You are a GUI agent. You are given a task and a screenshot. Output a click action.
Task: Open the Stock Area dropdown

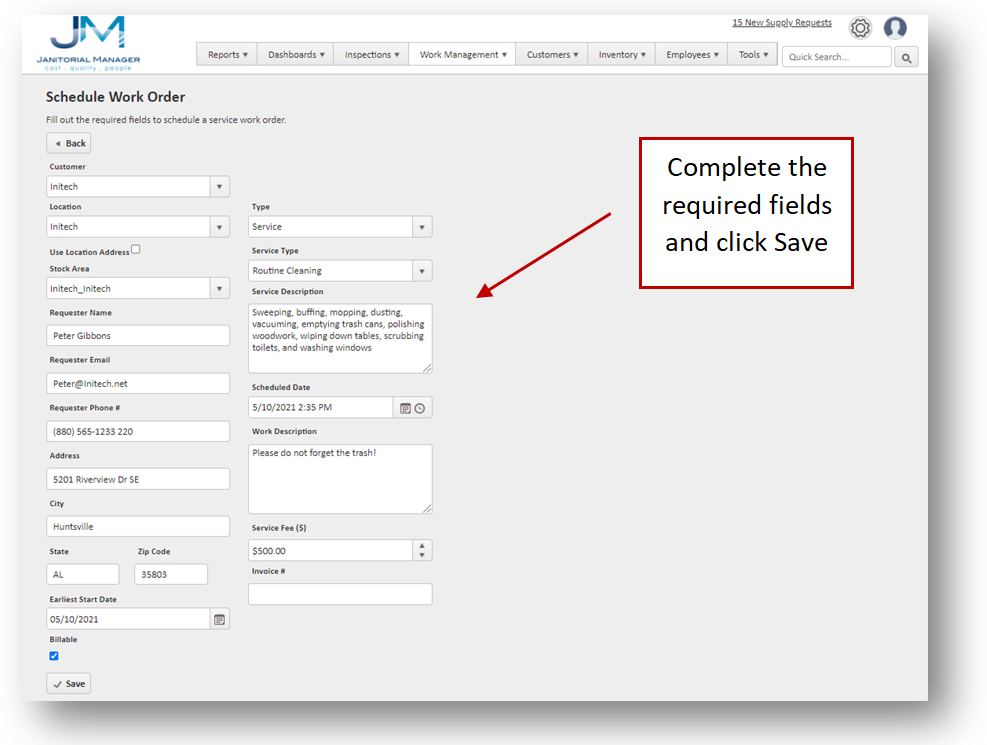(219, 289)
